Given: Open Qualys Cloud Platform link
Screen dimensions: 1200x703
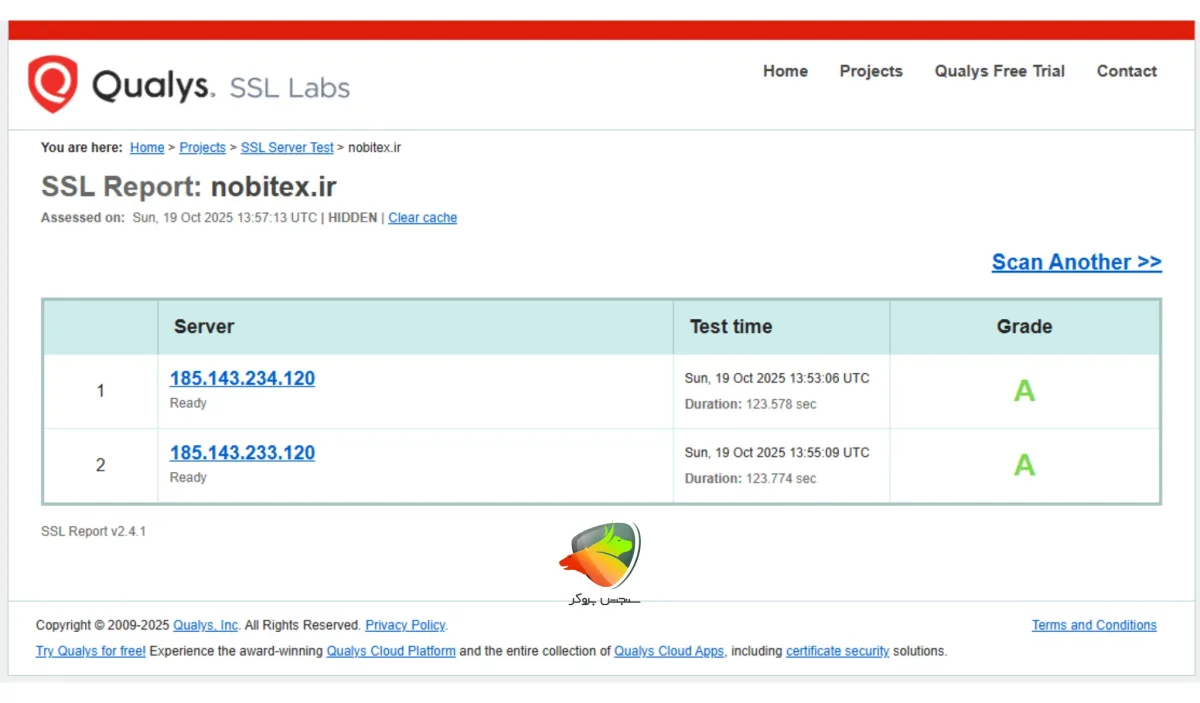Looking at the screenshot, I should [x=391, y=651].
